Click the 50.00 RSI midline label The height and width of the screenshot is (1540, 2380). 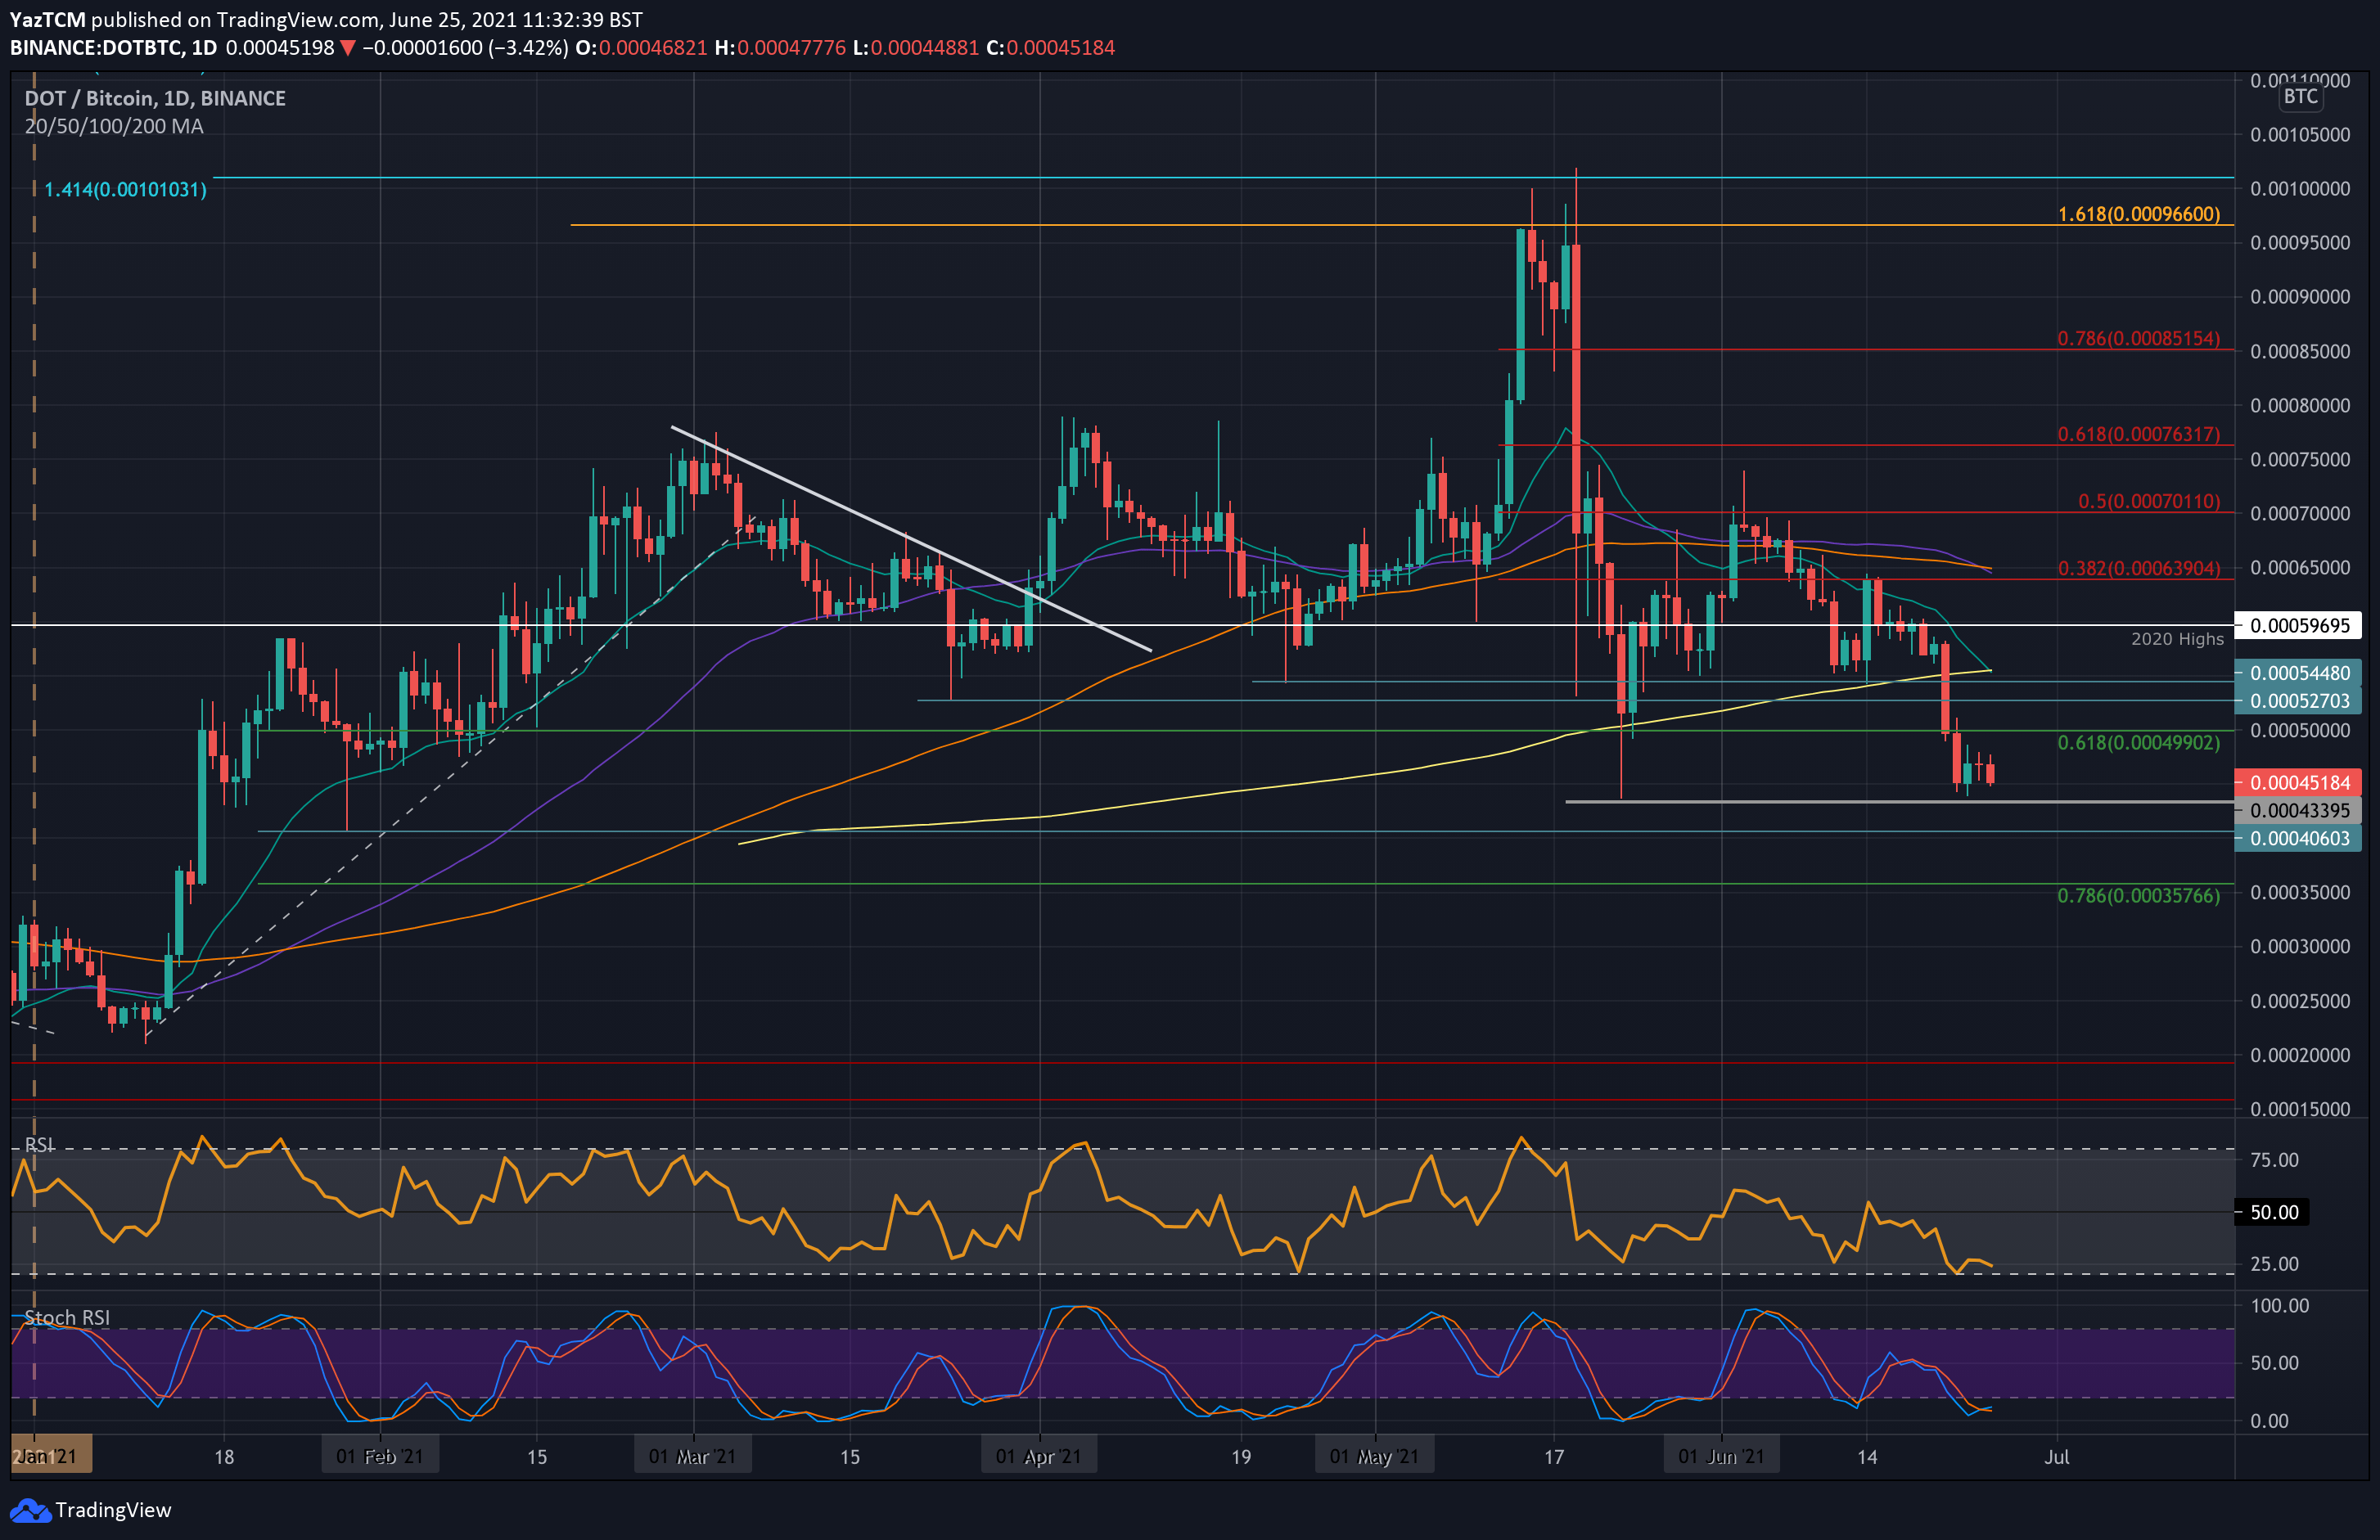click(2274, 1212)
